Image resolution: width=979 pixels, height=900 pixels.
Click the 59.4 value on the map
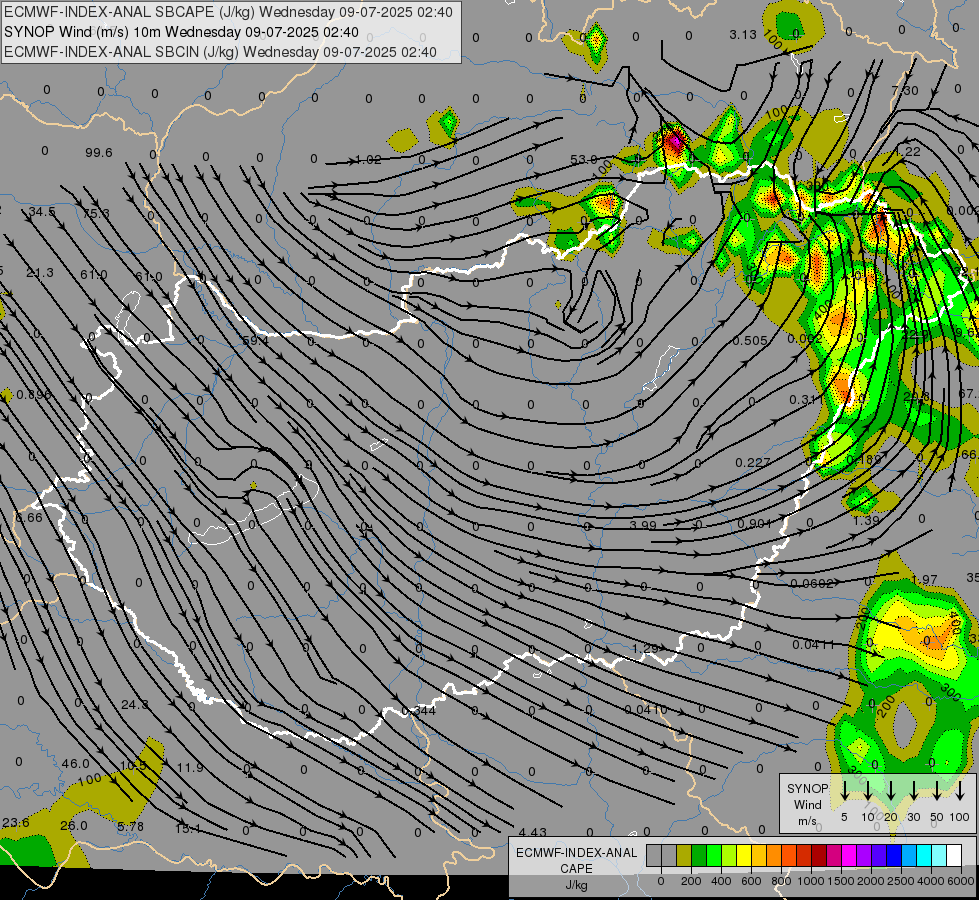[255, 340]
